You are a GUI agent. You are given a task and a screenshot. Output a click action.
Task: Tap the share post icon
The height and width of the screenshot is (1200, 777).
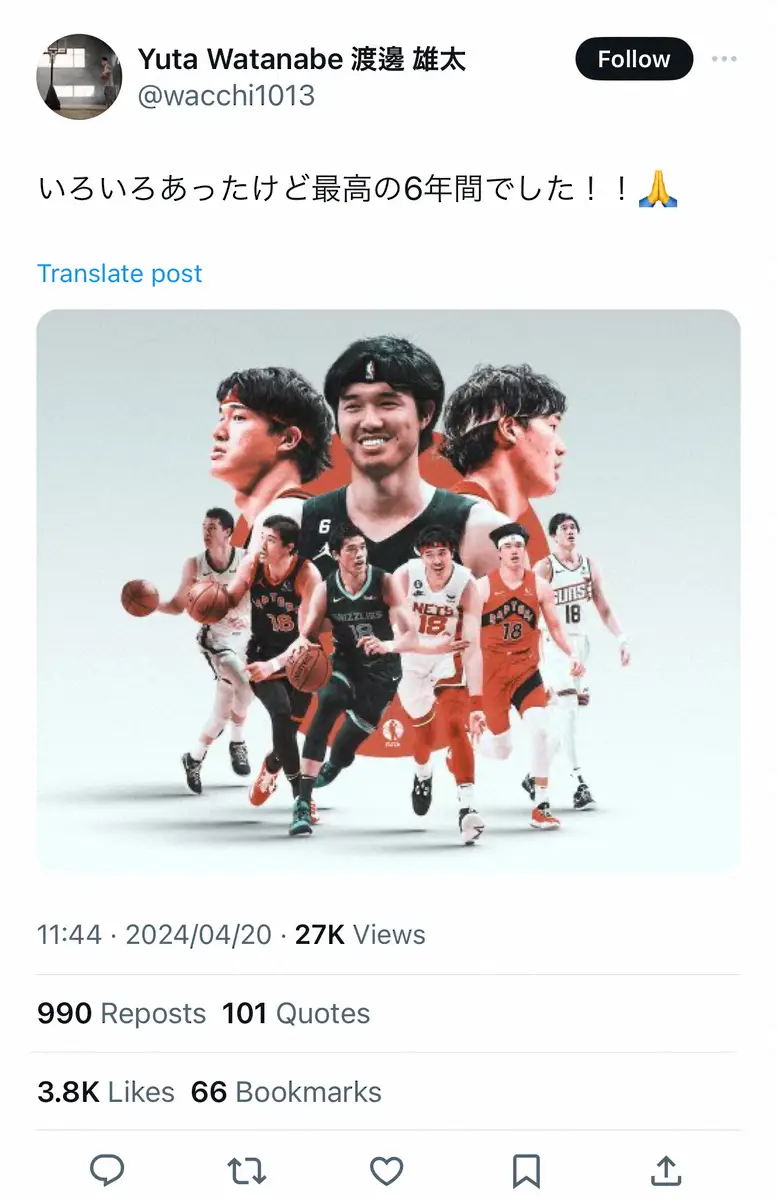666,1169
